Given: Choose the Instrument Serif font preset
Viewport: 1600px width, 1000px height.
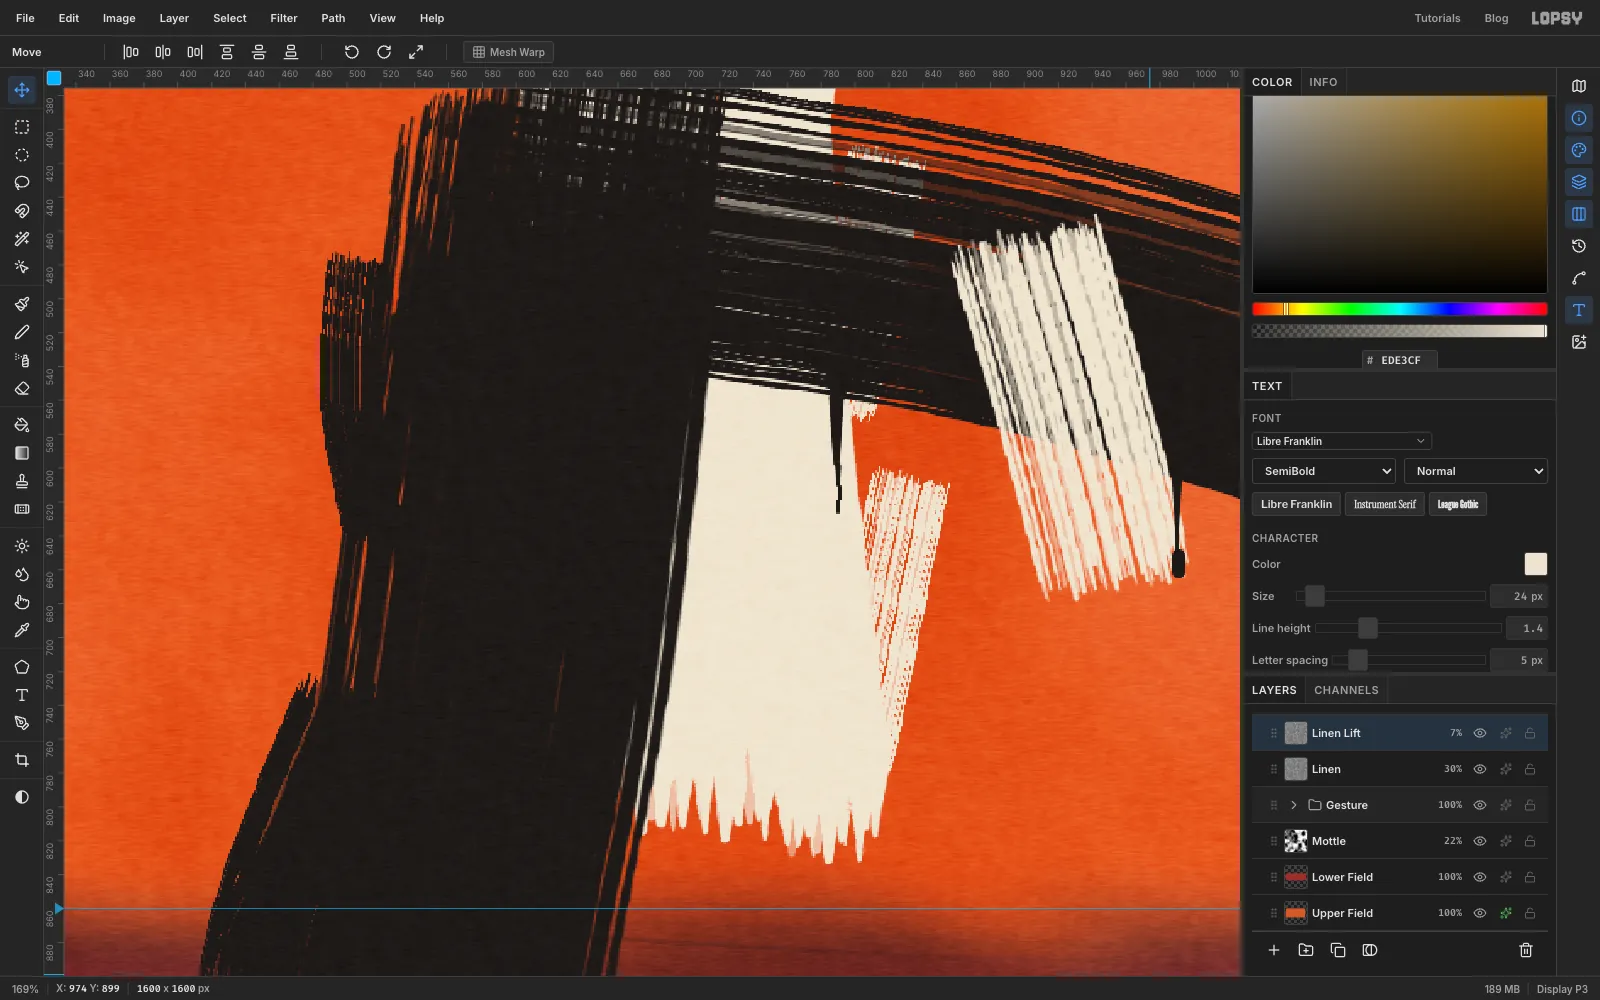Looking at the screenshot, I should tap(1385, 504).
